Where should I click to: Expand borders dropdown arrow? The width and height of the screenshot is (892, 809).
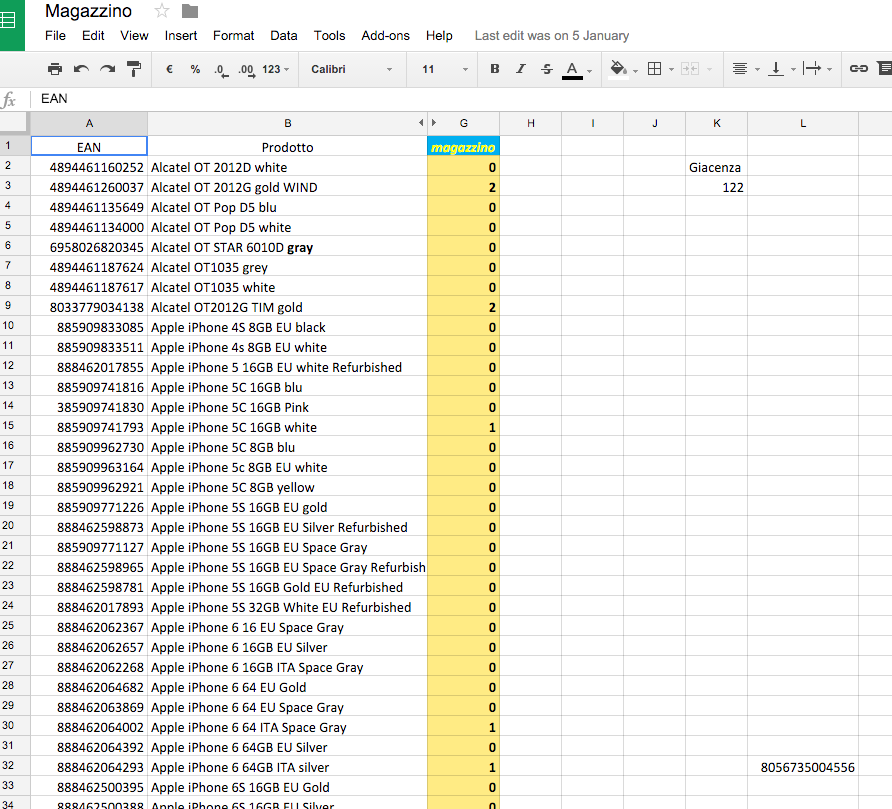(671, 70)
